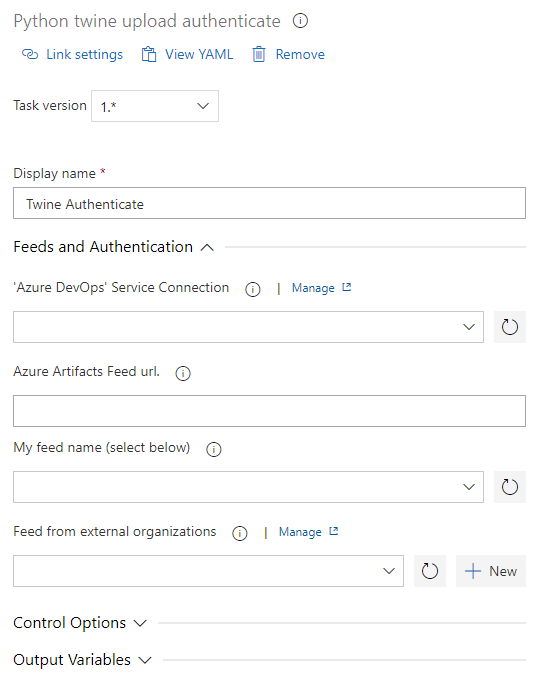
Task: Expand the Control Options section
Action: 80,623
